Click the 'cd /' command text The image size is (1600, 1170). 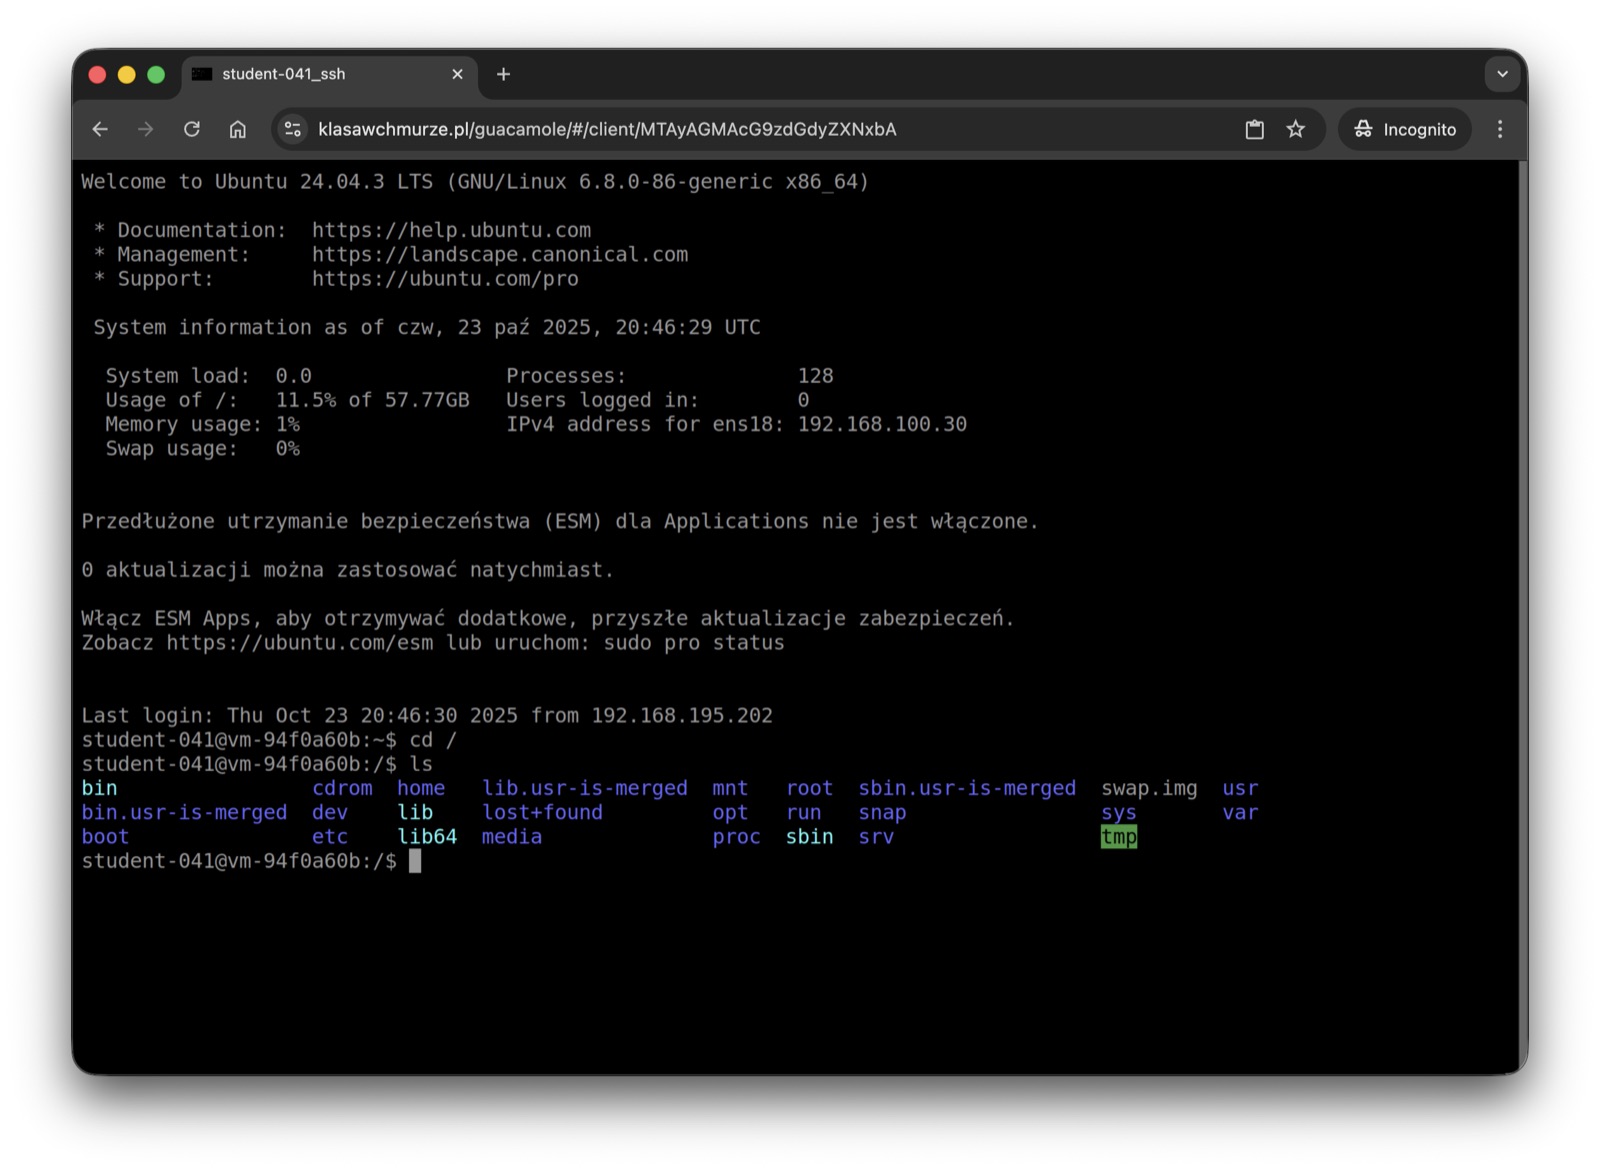[433, 740]
